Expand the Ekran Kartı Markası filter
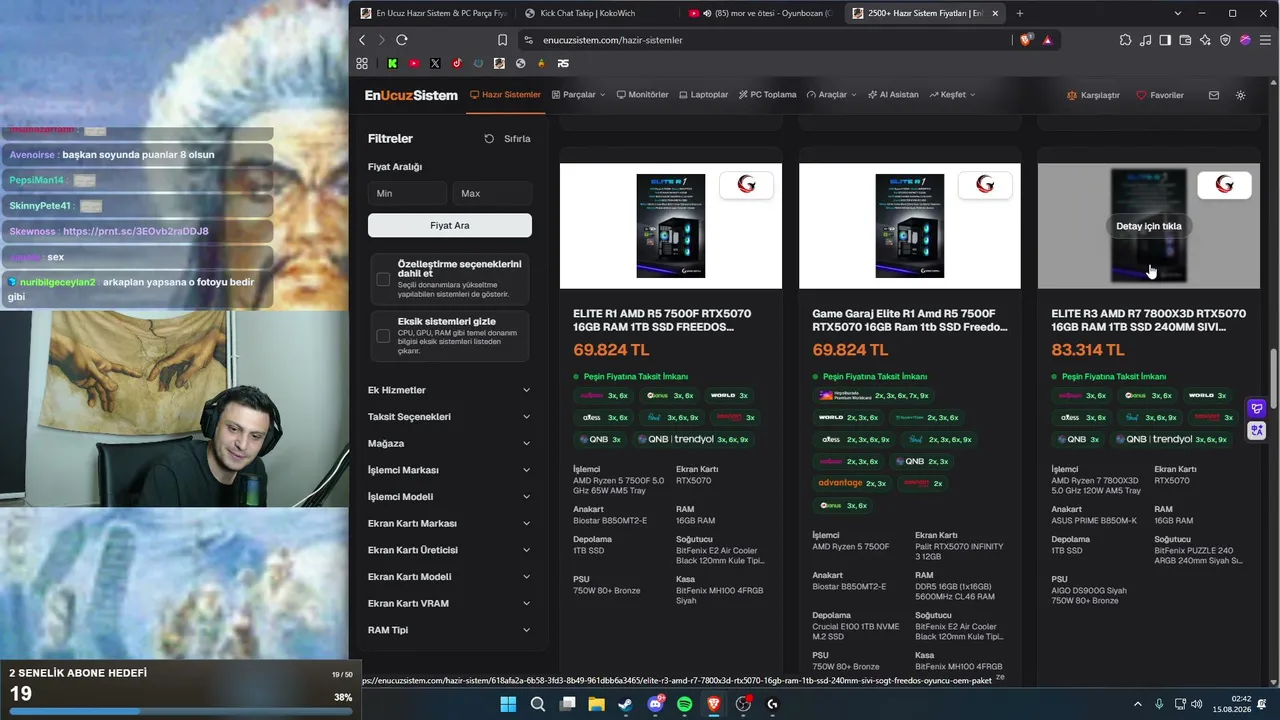This screenshot has height=720, width=1280. (x=449, y=523)
